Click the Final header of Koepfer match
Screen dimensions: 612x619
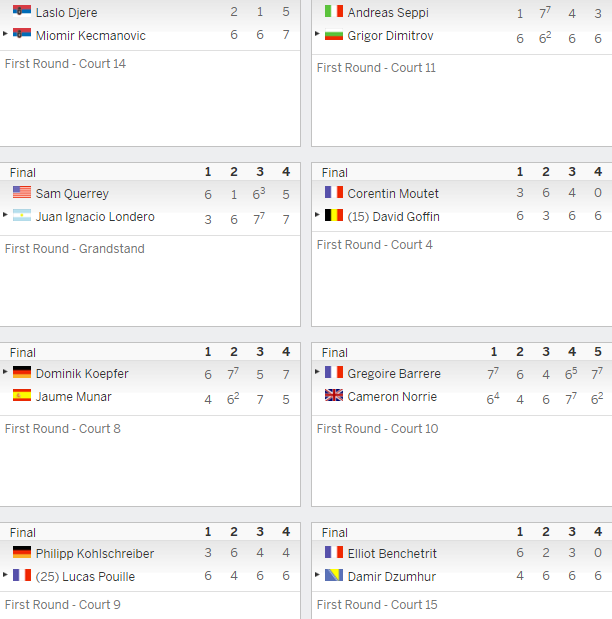click(x=23, y=353)
